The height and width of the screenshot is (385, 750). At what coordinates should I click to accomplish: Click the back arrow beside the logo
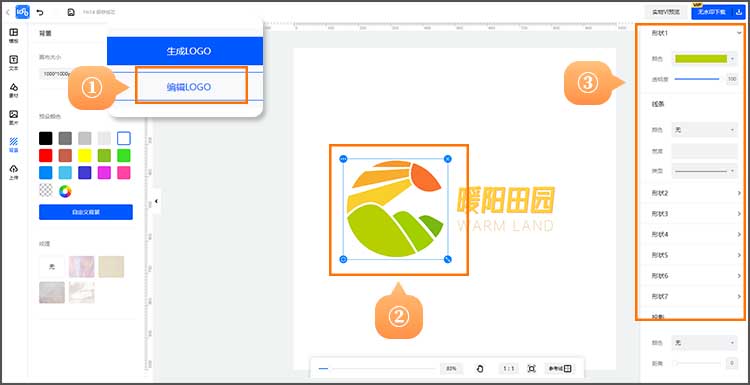click(7, 12)
